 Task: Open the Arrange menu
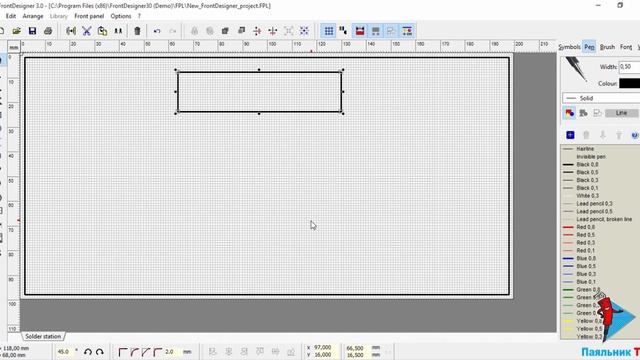[33, 16]
